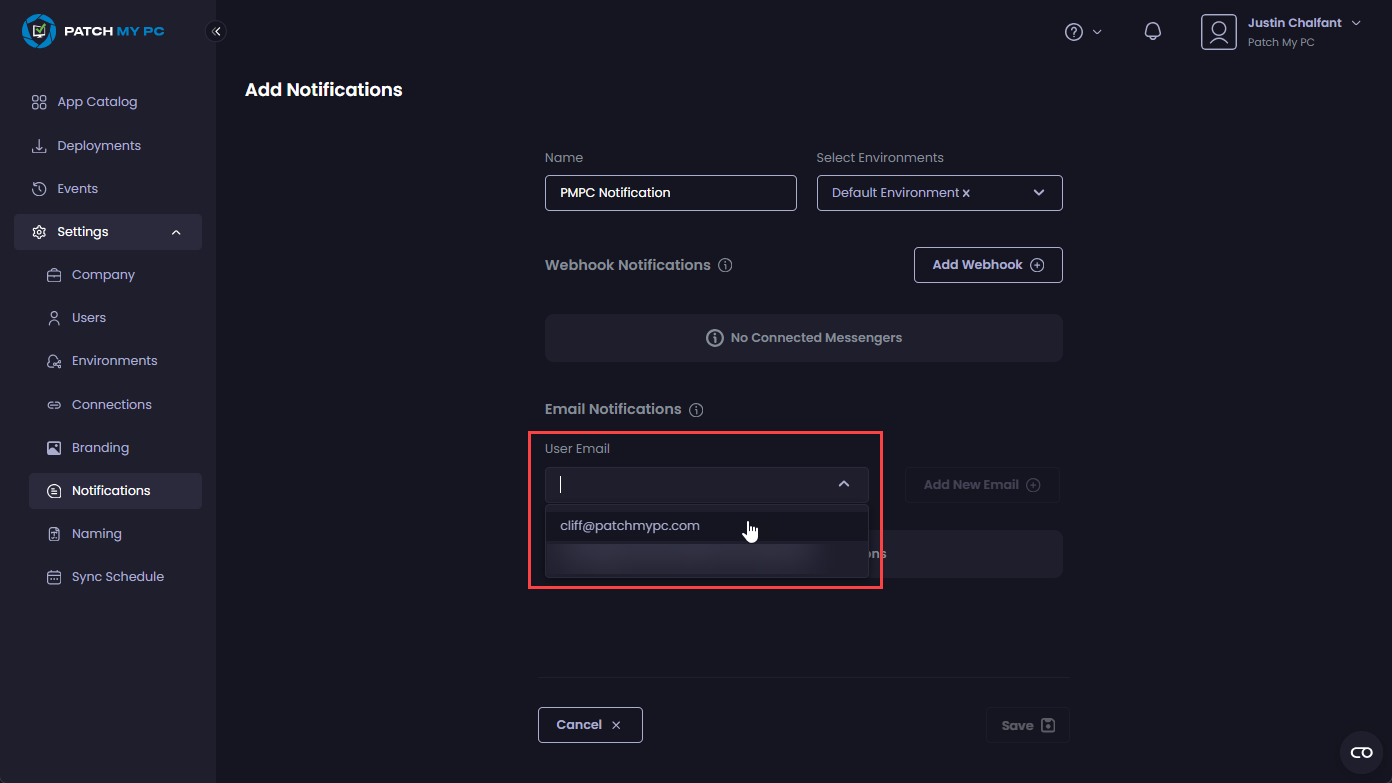Click the chat widget icon in bottom corner
The width and height of the screenshot is (1392, 783).
1361,752
